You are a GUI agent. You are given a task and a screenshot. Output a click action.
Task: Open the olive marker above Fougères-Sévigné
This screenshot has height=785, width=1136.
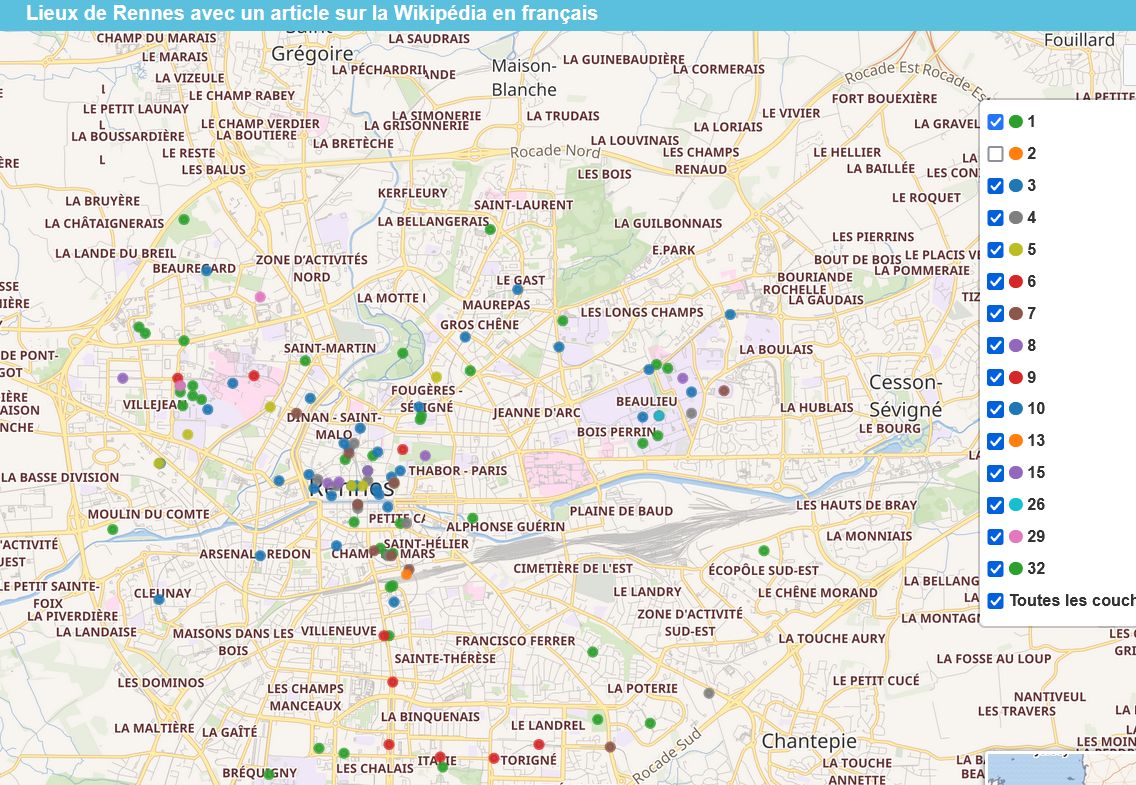436,377
